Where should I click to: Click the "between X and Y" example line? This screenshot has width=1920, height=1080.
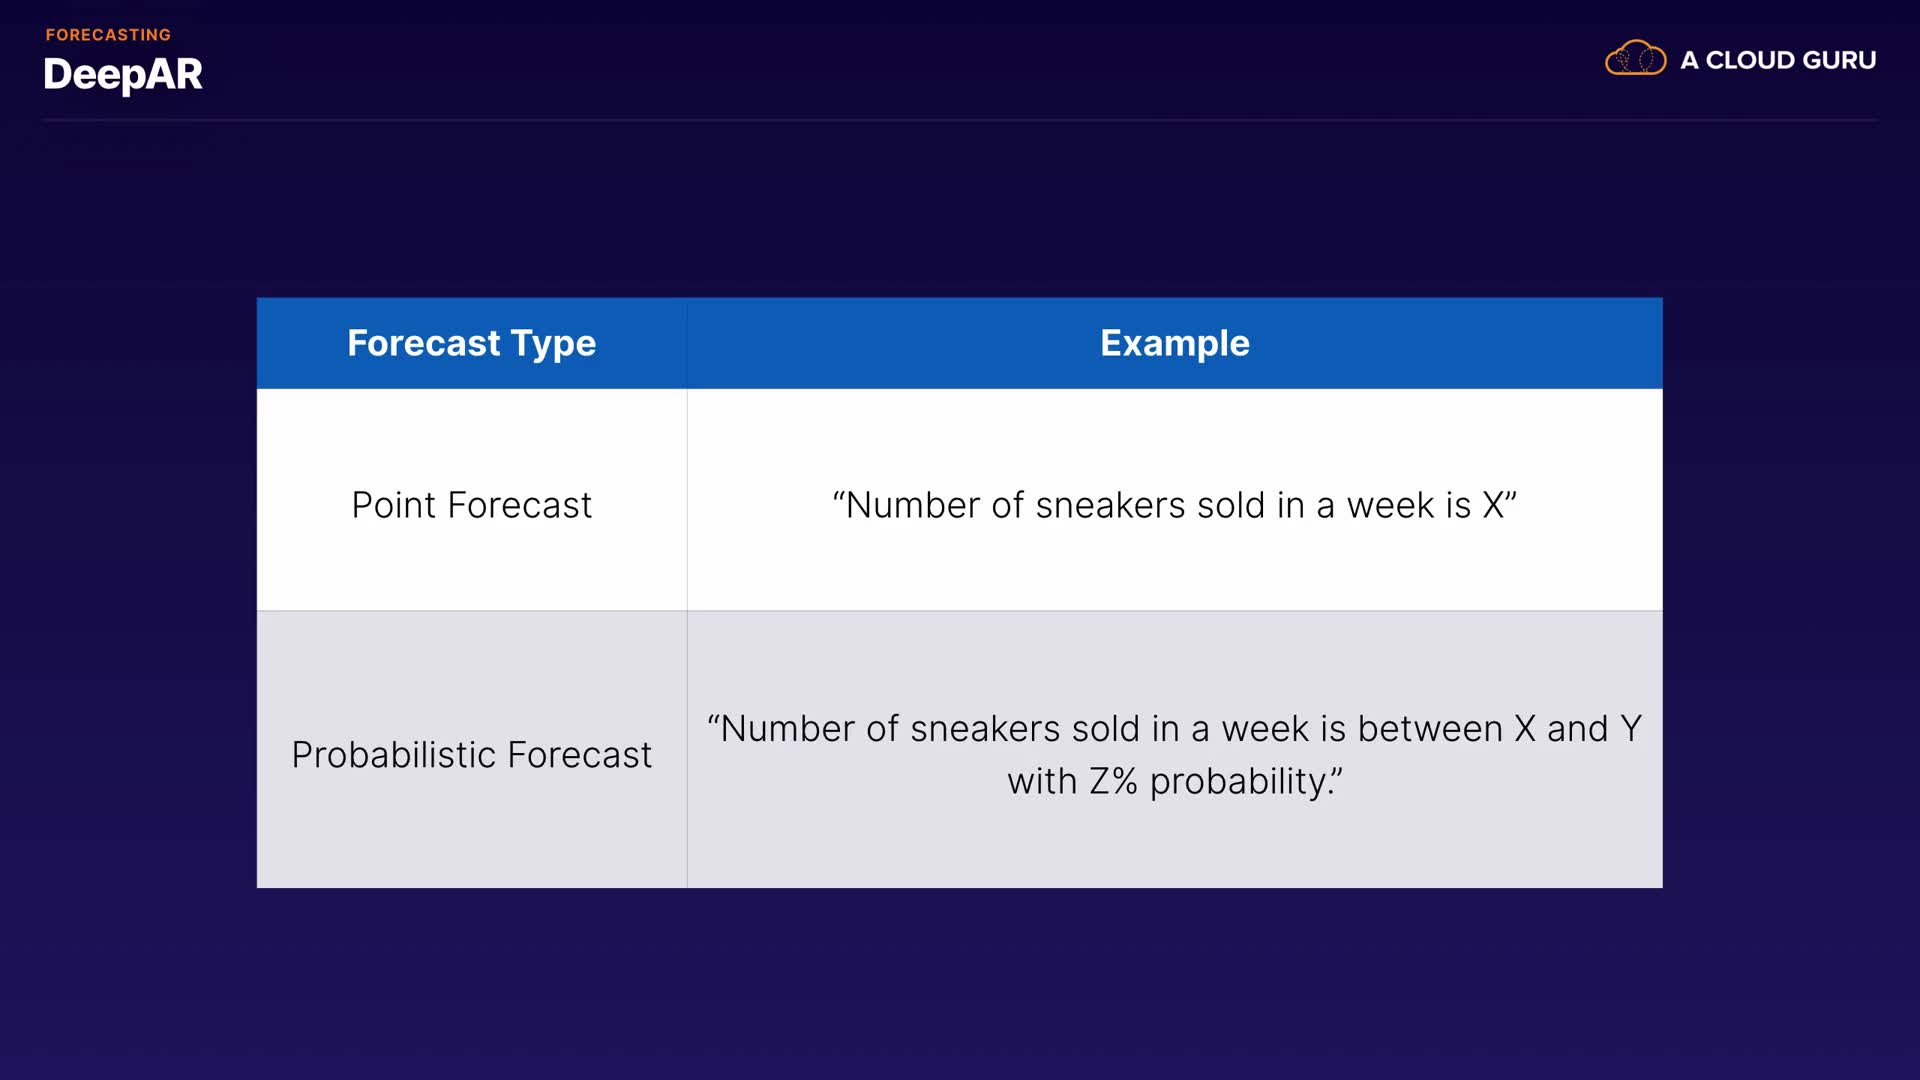(x=1174, y=729)
